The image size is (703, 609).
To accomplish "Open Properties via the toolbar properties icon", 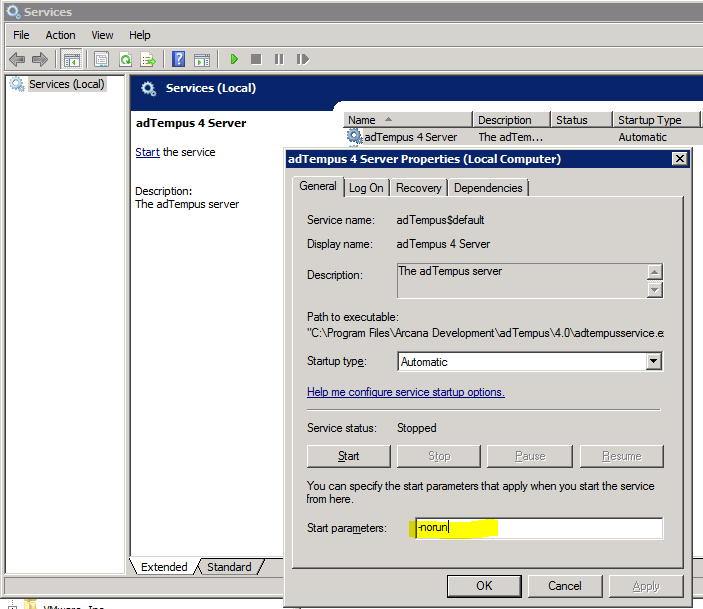I will coord(102,59).
